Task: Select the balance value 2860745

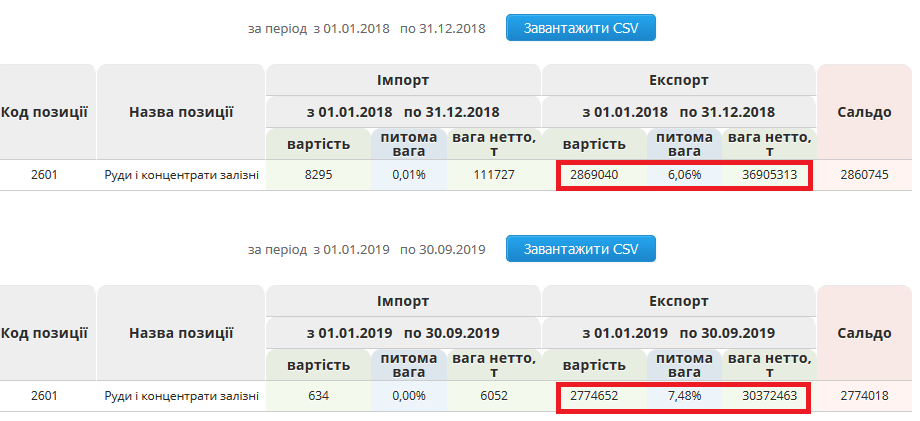Action: click(865, 175)
